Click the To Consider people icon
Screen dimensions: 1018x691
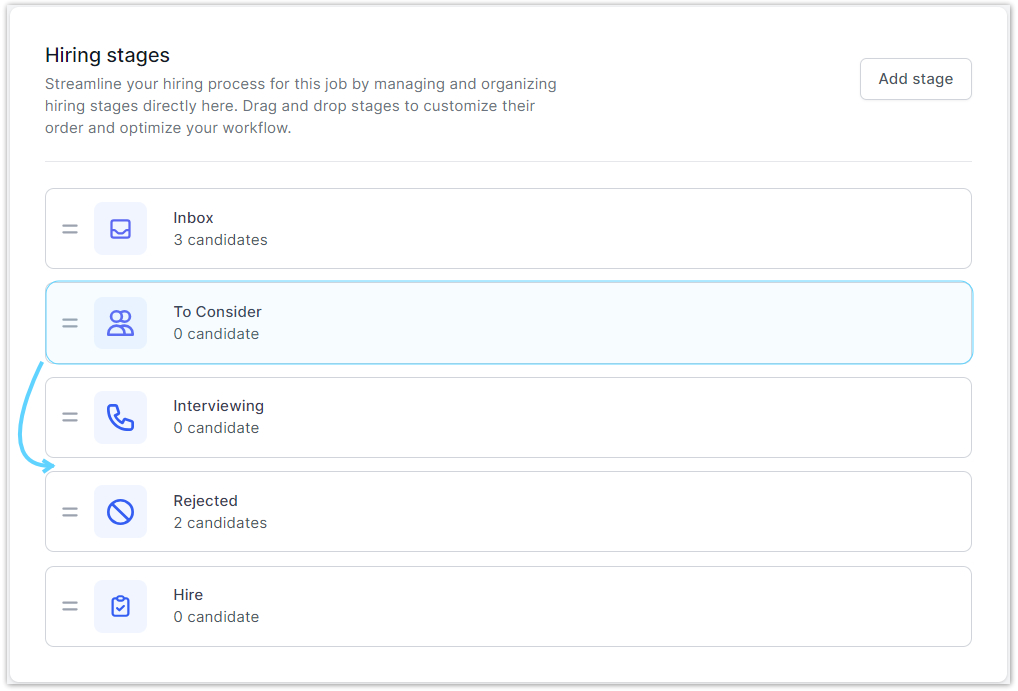[x=120, y=323]
